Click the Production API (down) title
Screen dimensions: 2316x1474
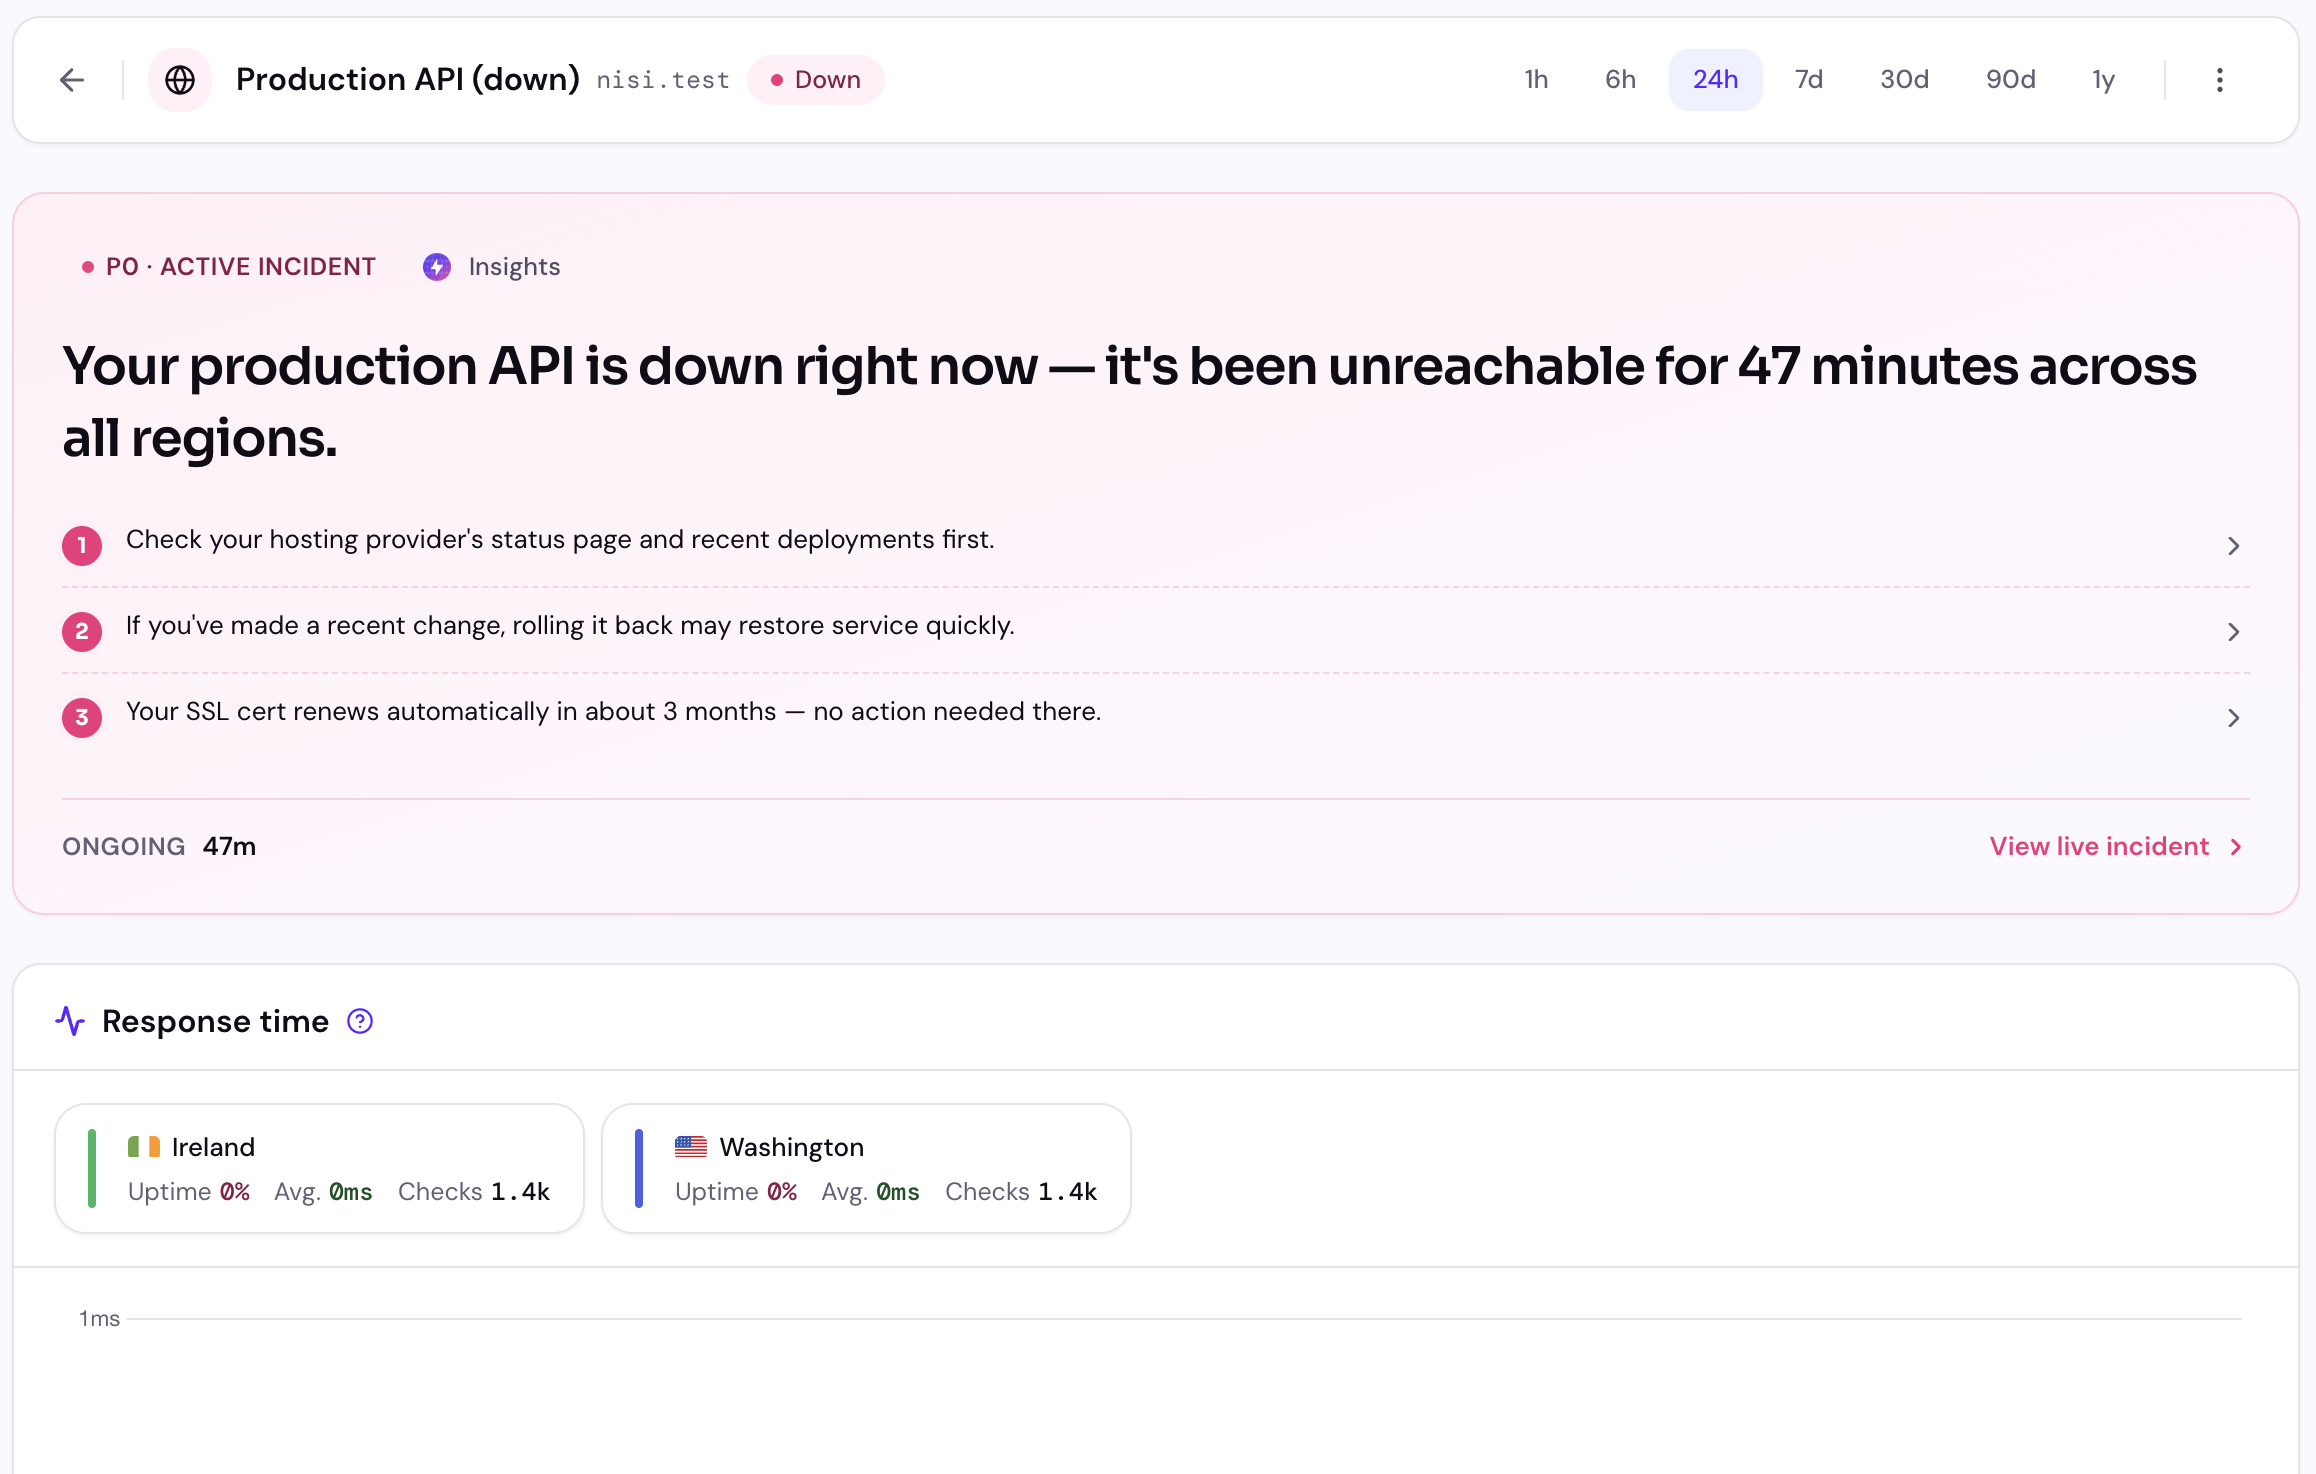click(408, 79)
